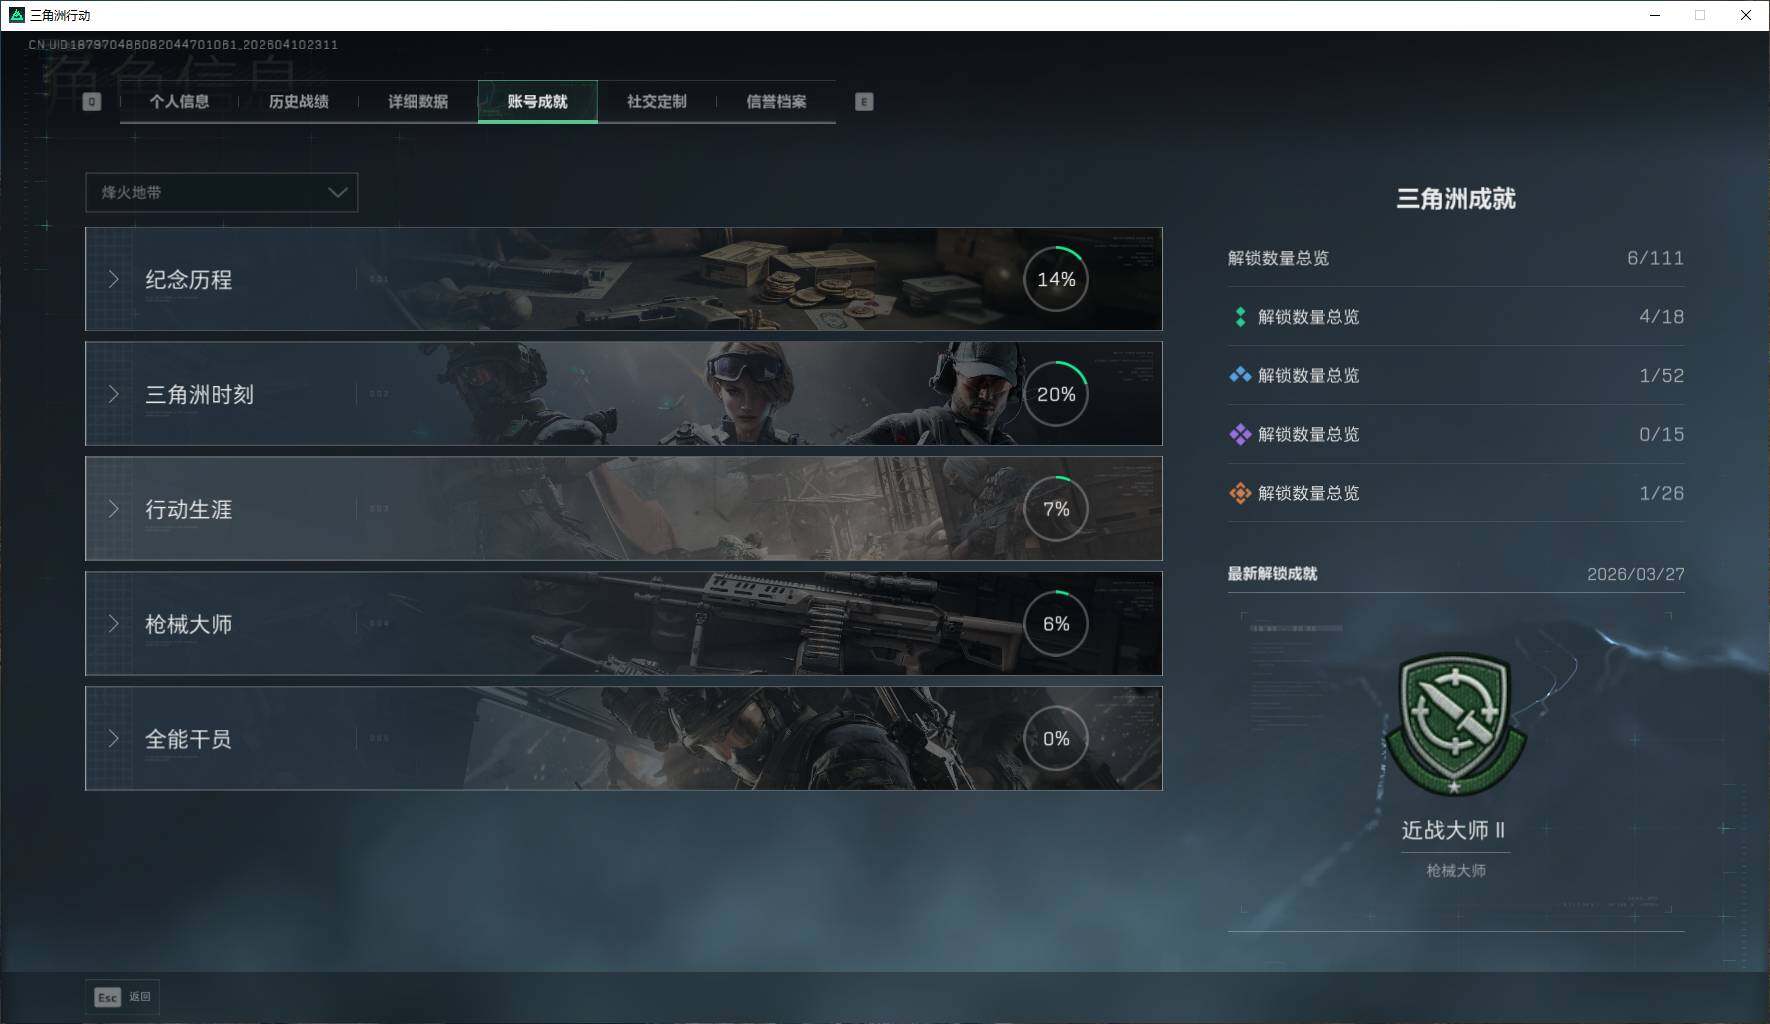Minimize the 三角洲行动 window
This screenshot has width=1770, height=1024.
pos(1655,15)
